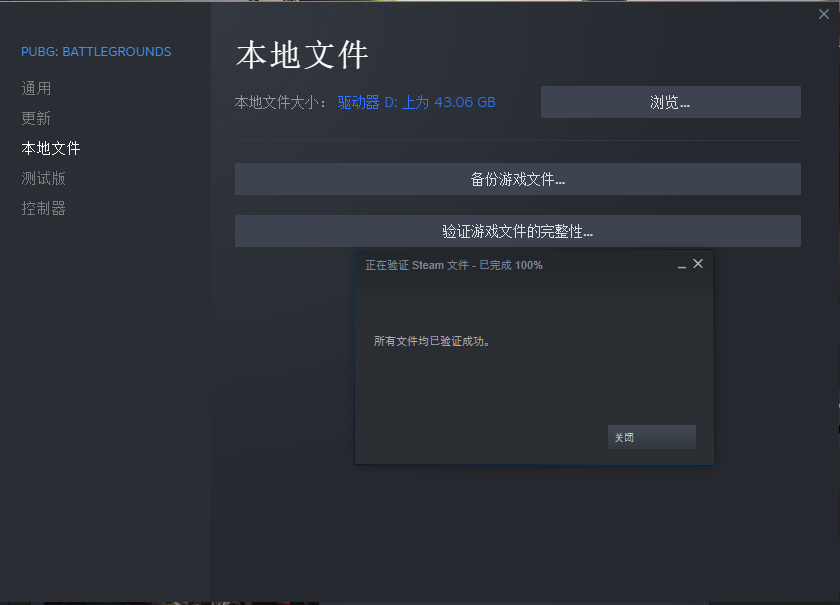Close the verification dialog with X icon
The width and height of the screenshot is (840, 605).
click(x=698, y=264)
